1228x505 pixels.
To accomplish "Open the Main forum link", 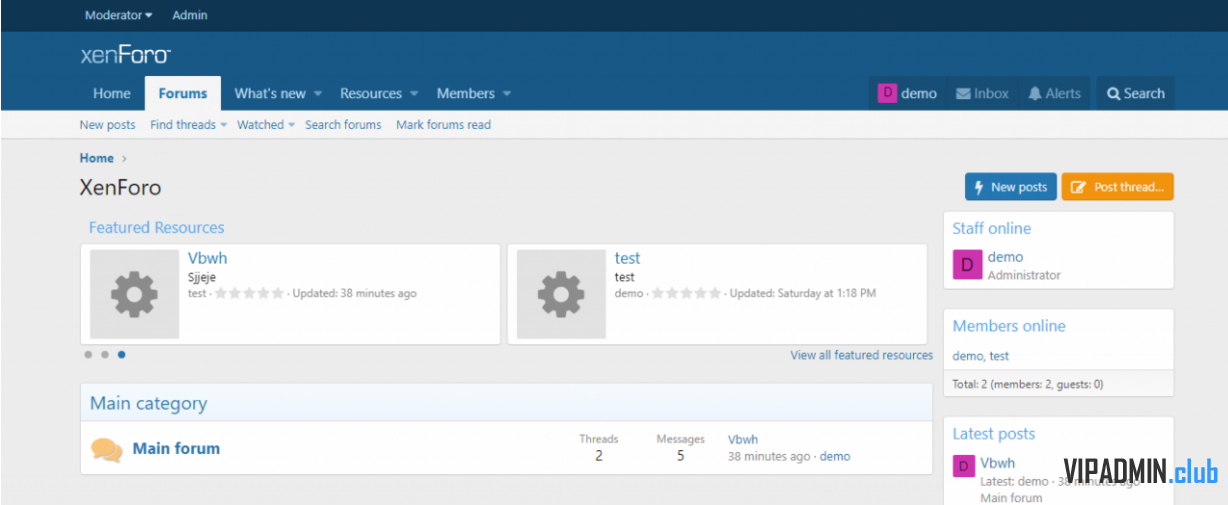I will (x=176, y=448).
